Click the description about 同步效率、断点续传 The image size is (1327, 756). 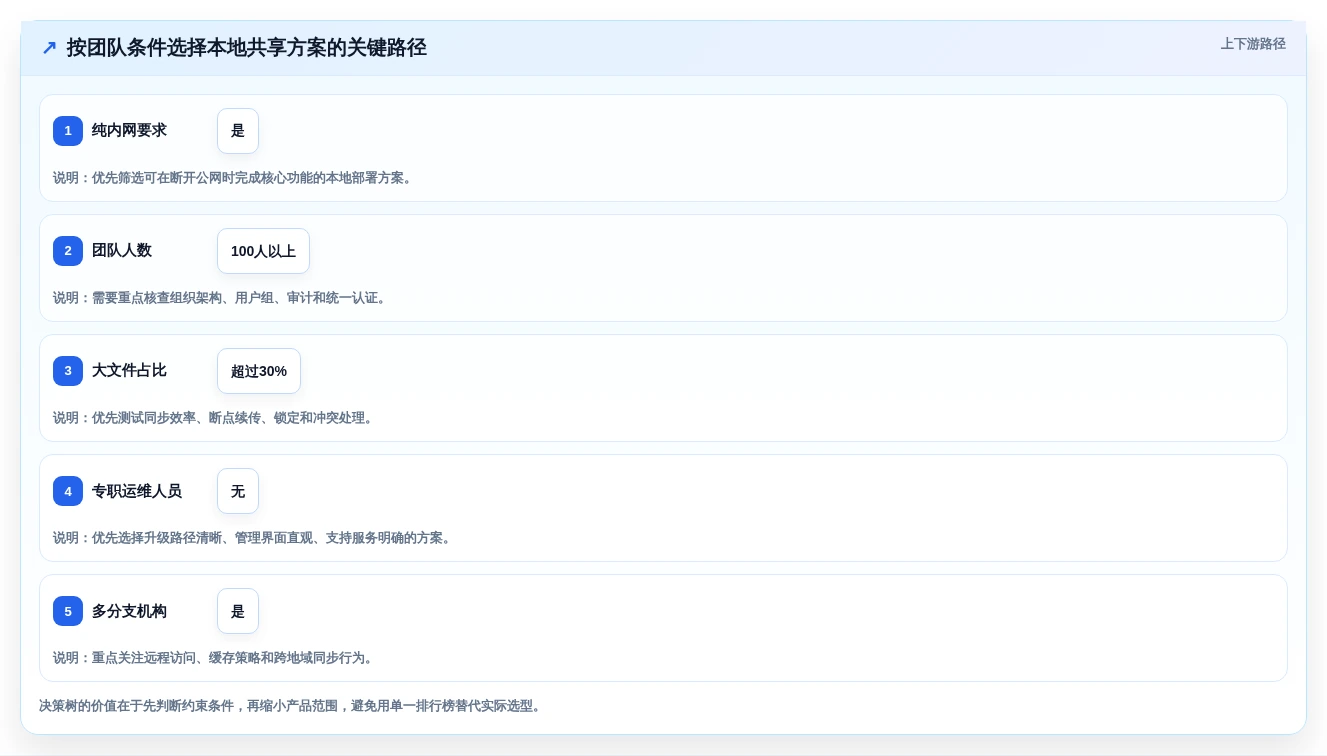pyautogui.click(x=215, y=418)
